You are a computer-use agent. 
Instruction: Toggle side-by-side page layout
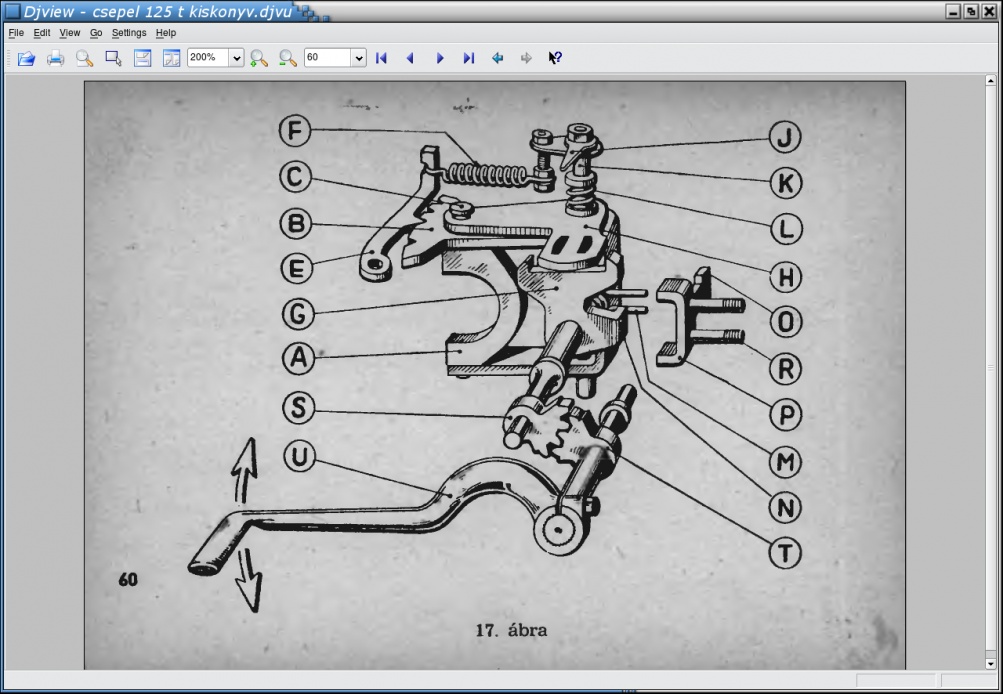(172, 58)
